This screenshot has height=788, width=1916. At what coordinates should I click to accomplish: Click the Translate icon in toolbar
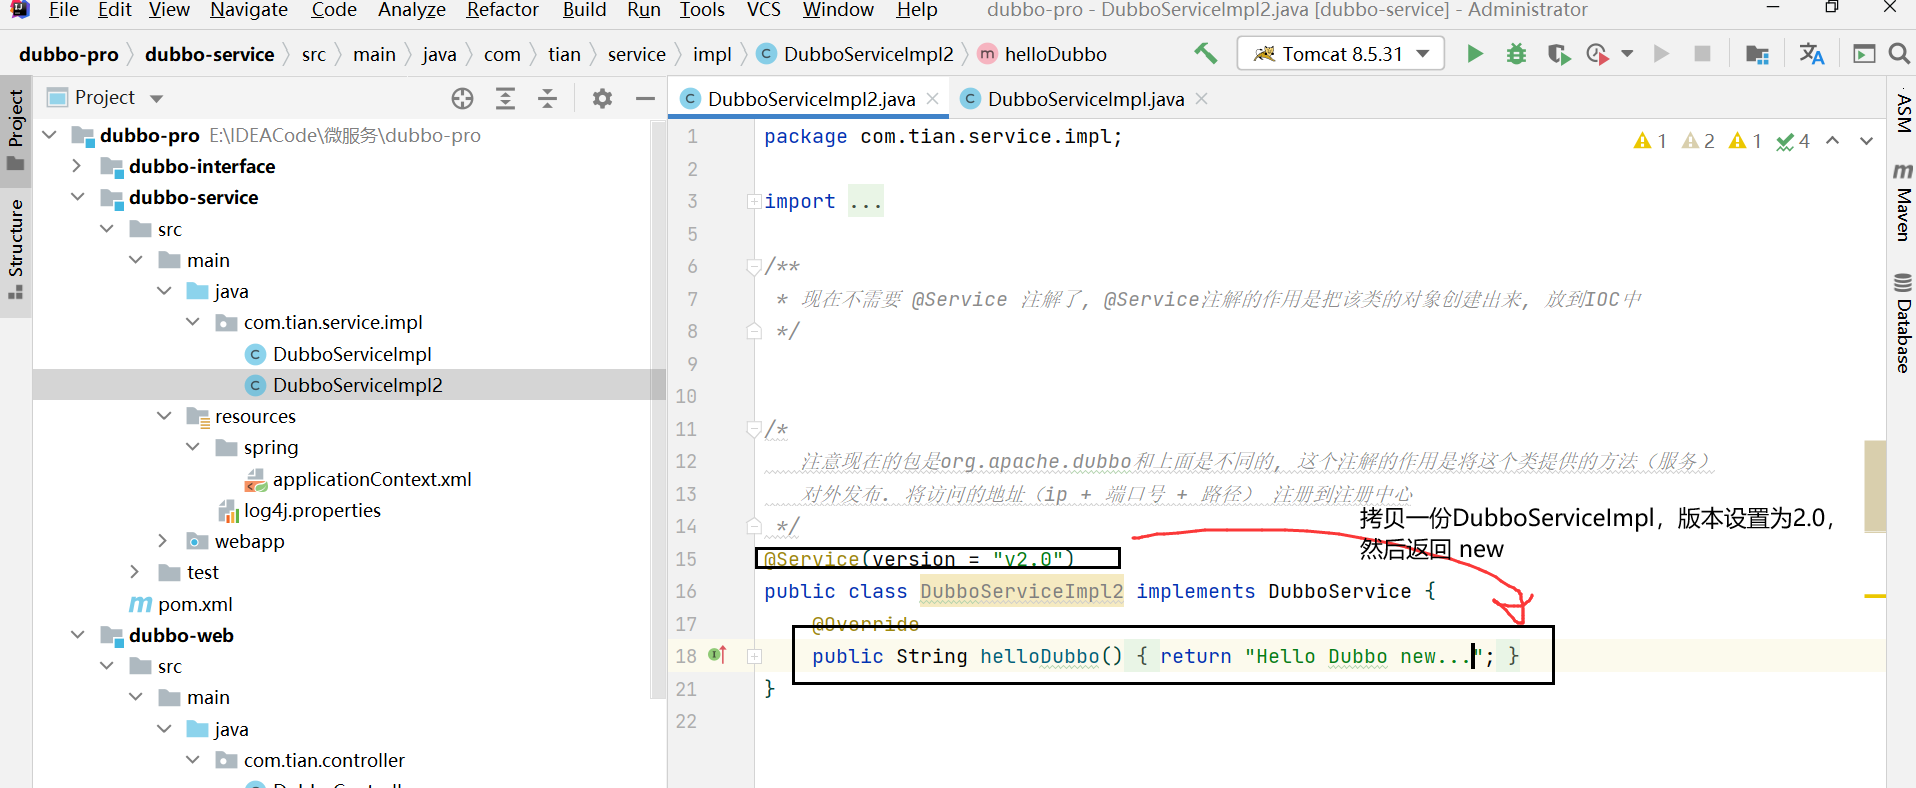coord(1811,53)
